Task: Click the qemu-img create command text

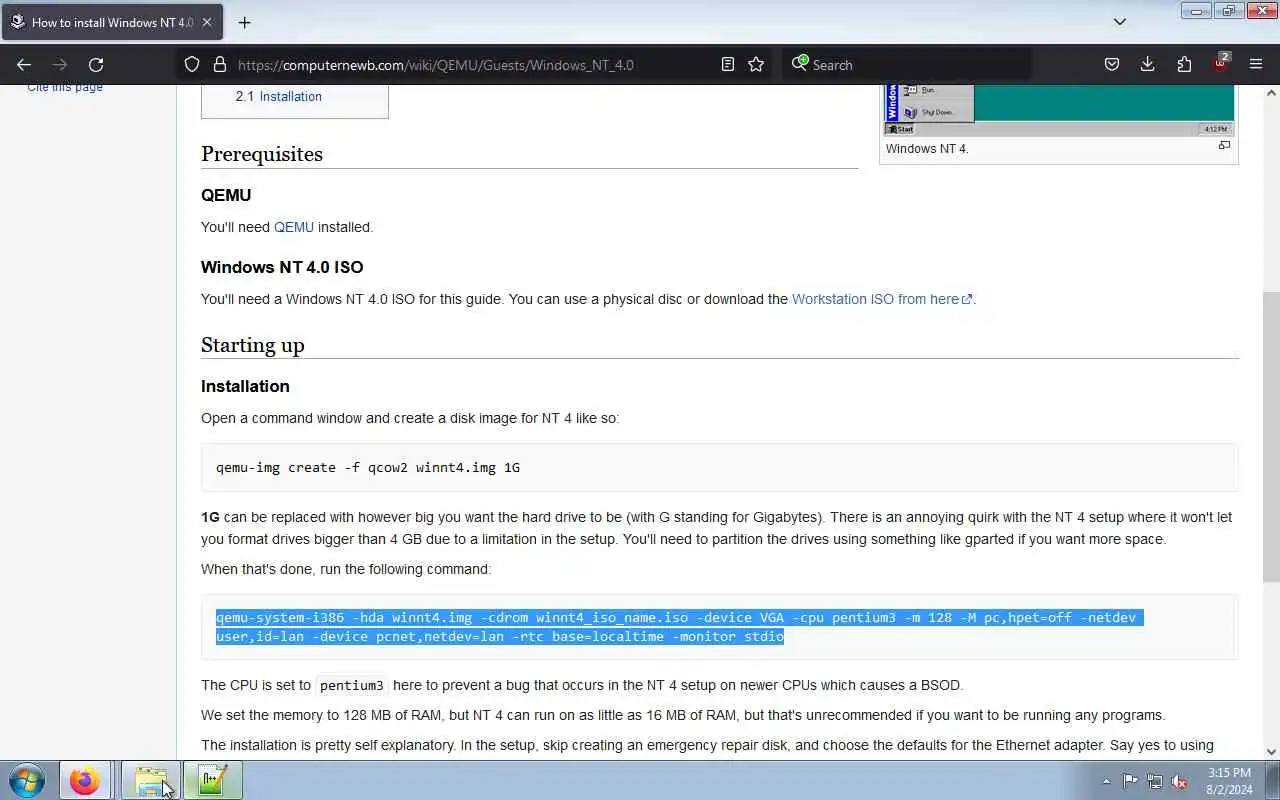Action: (x=368, y=467)
